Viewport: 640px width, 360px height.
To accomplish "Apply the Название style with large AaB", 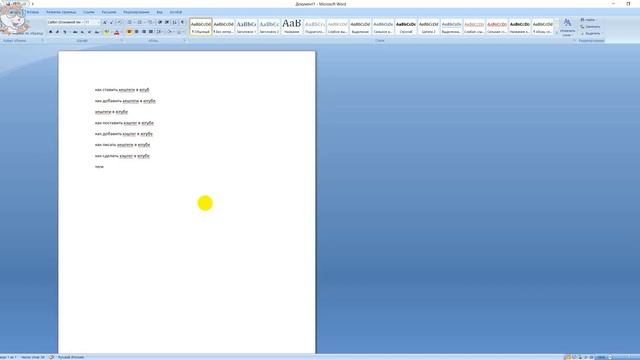I will [x=292, y=27].
